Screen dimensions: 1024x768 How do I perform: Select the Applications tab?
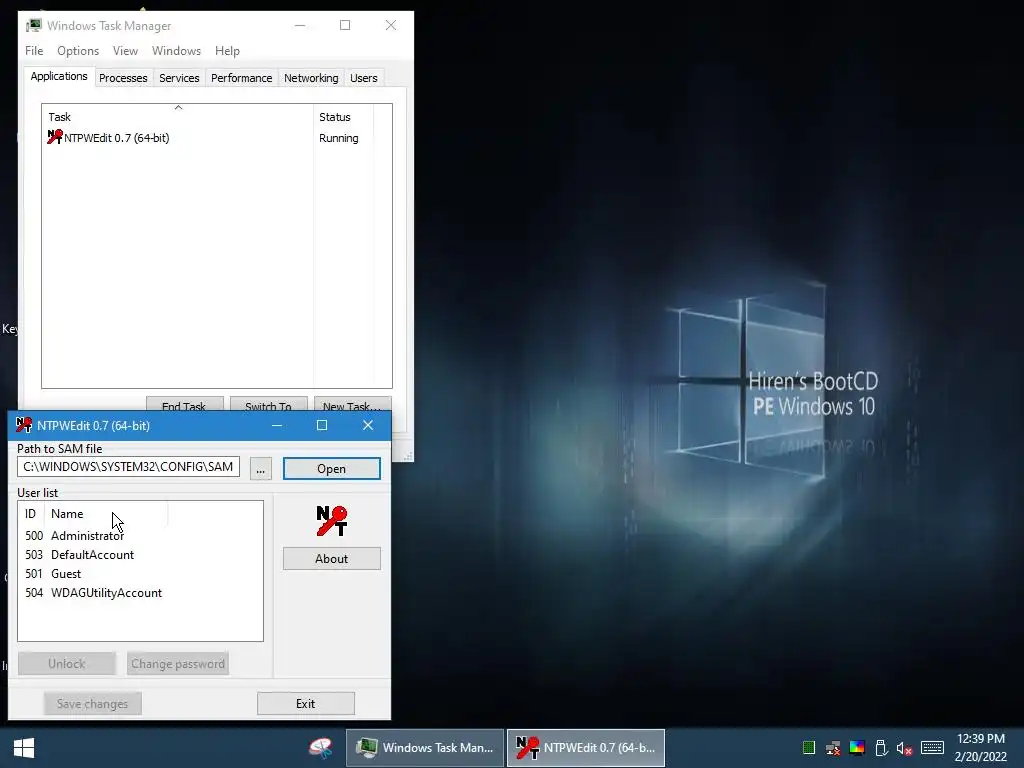click(x=59, y=76)
